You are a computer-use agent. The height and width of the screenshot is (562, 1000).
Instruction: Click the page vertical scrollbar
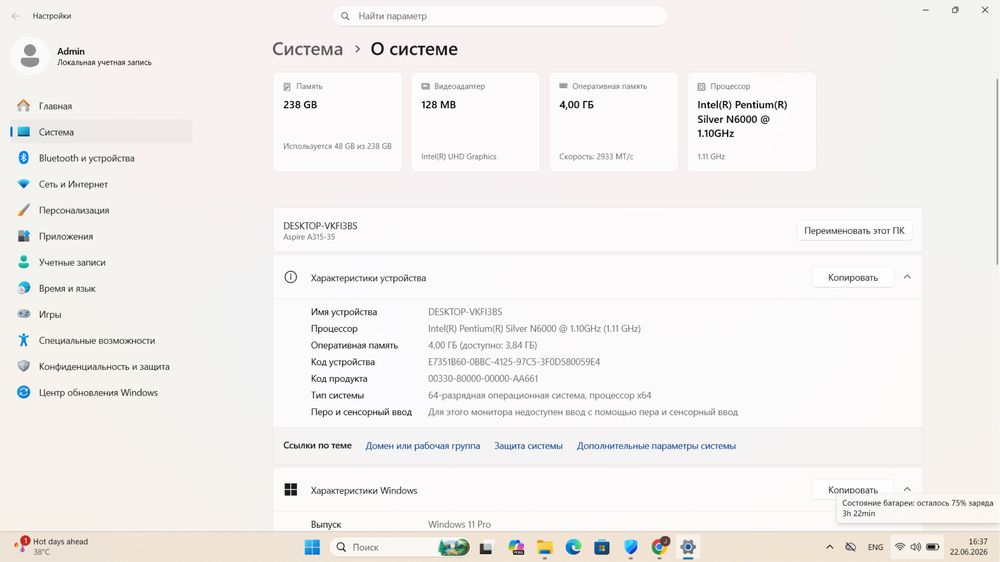tap(997, 171)
